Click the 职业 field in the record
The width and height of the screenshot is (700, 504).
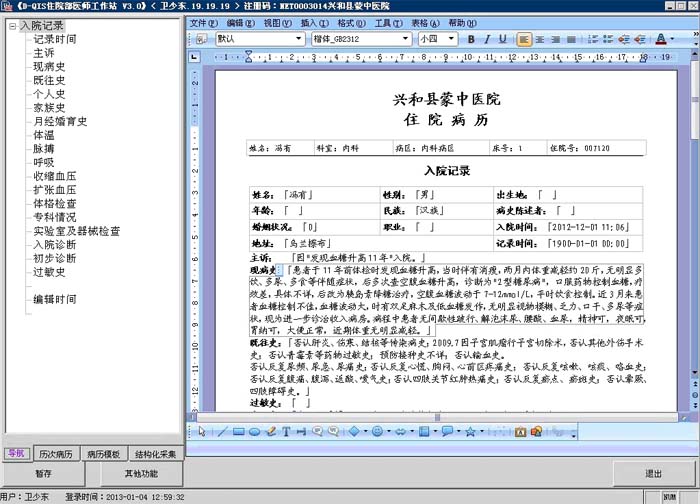424,227
